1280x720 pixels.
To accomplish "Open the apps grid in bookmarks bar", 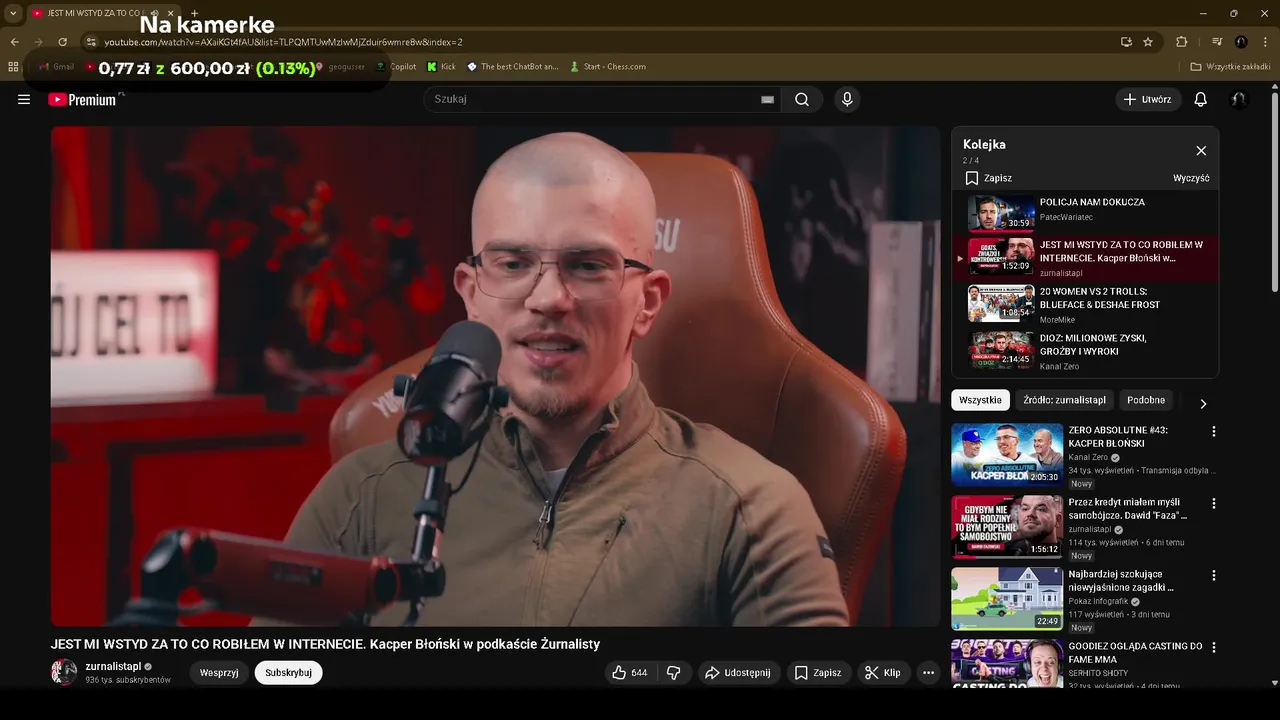I will [x=13, y=67].
